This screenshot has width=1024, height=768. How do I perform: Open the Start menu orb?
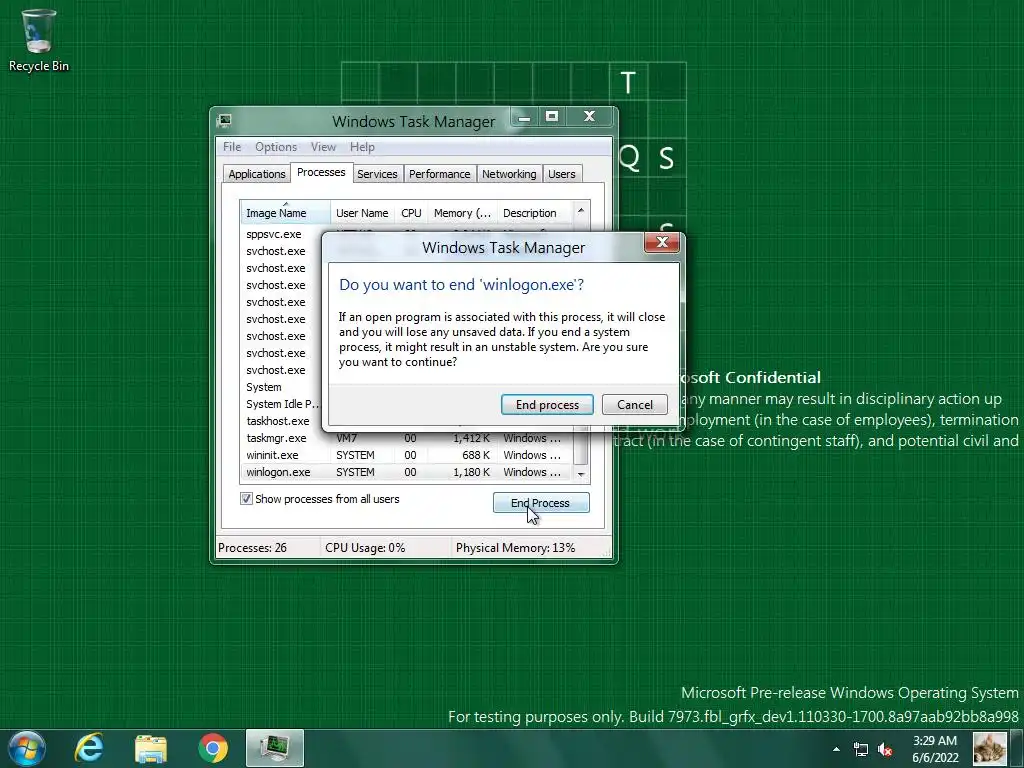tap(26, 748)
